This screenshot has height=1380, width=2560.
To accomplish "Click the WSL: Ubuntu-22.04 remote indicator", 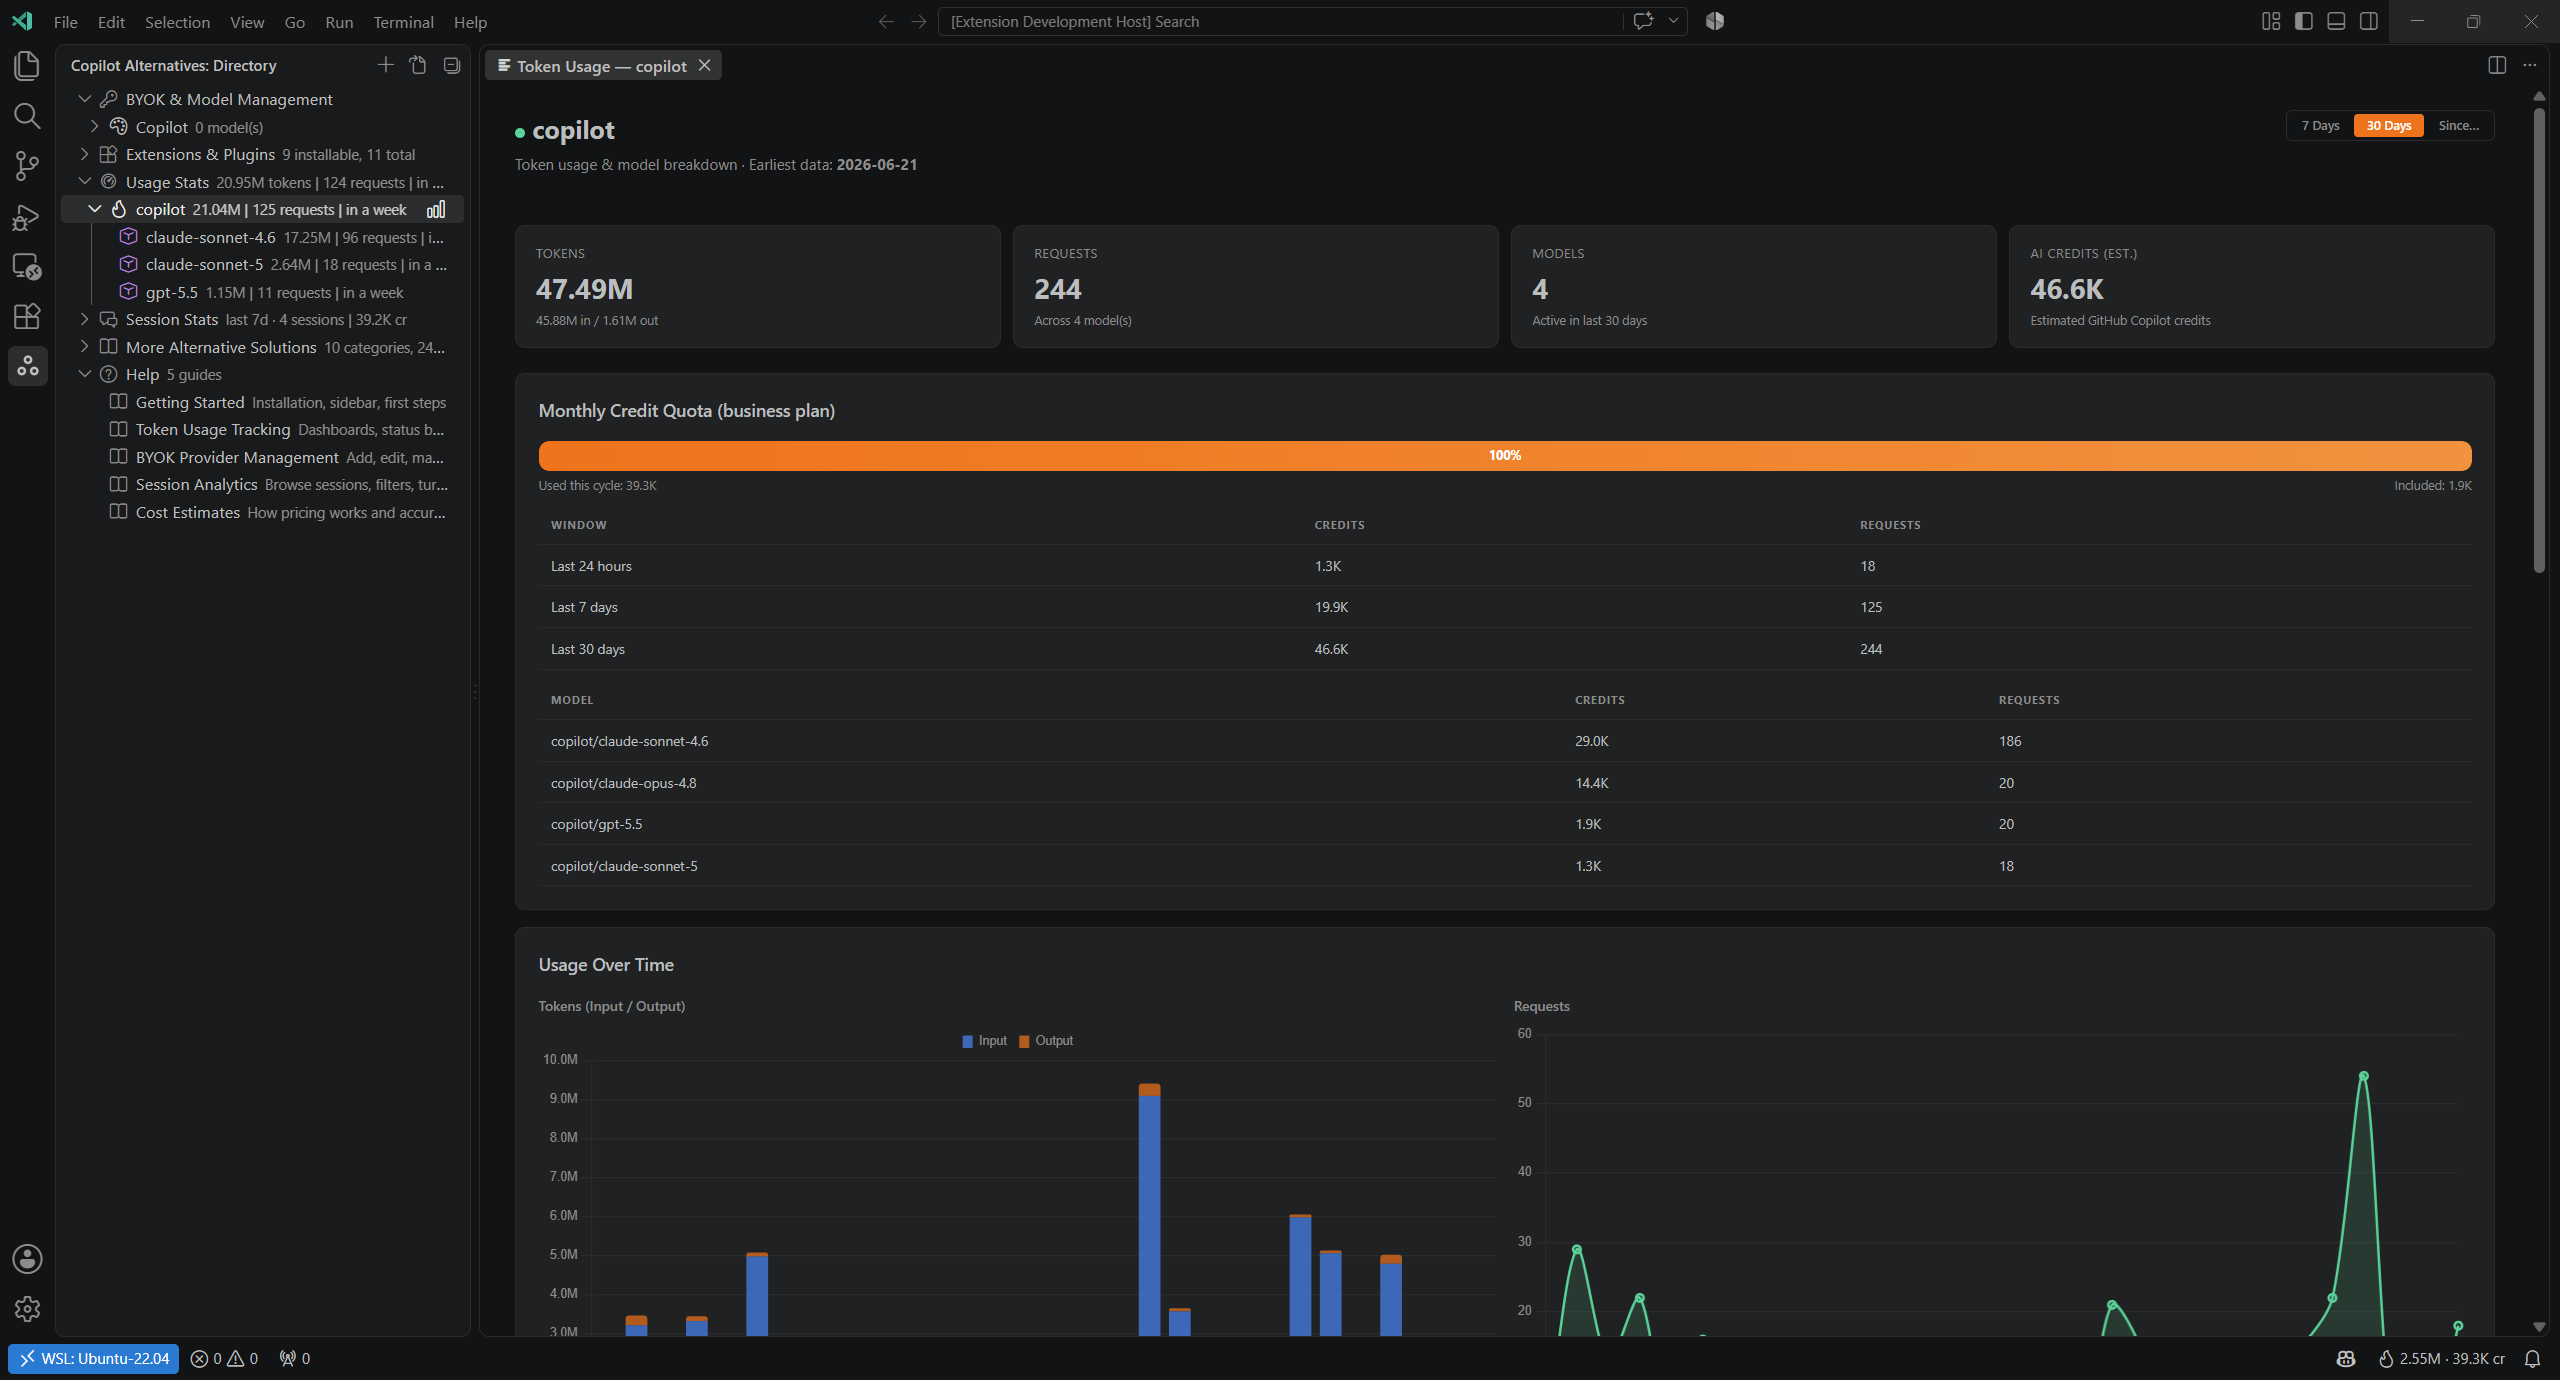I will tap(94, 1359).
